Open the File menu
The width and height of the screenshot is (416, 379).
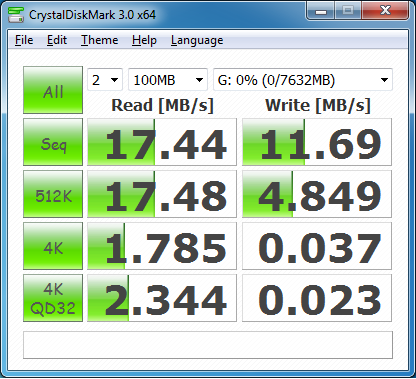pos(24,40)
